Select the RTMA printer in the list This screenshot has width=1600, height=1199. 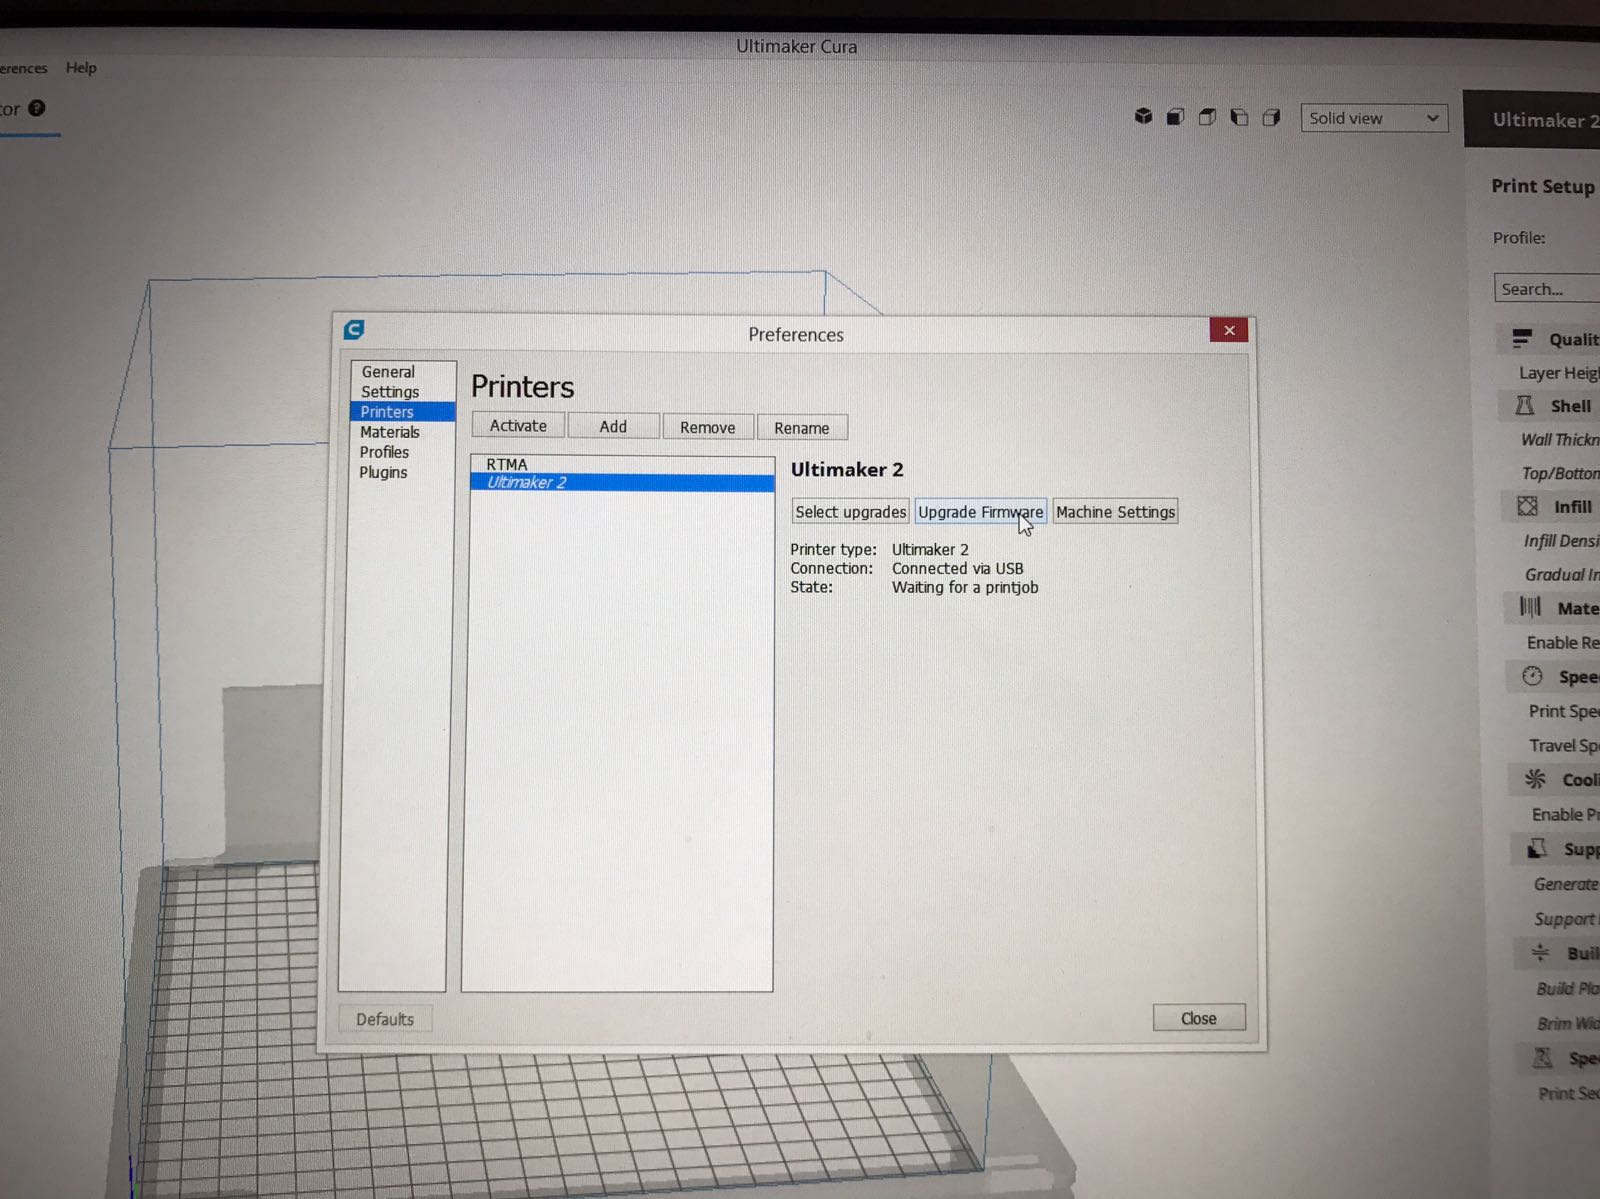(622, 464)
